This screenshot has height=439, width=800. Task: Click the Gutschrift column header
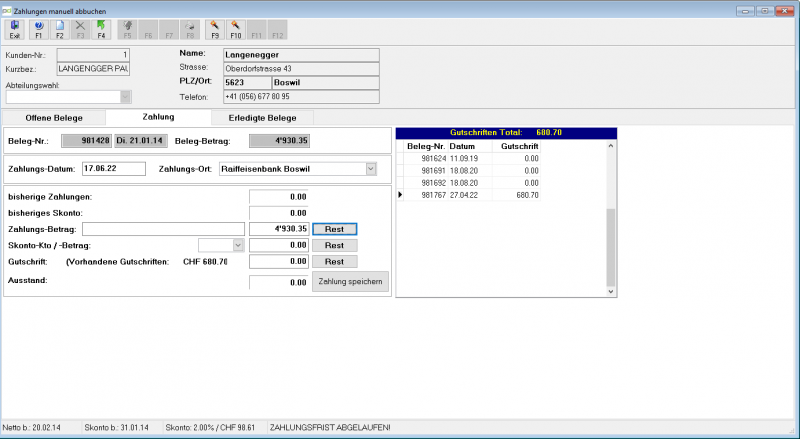[516, 146]
